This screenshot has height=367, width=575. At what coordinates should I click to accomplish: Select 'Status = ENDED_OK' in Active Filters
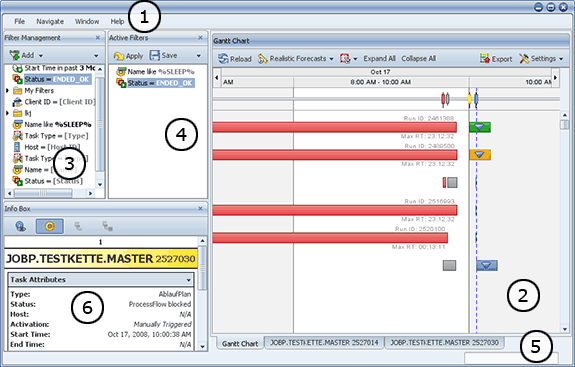155,83
